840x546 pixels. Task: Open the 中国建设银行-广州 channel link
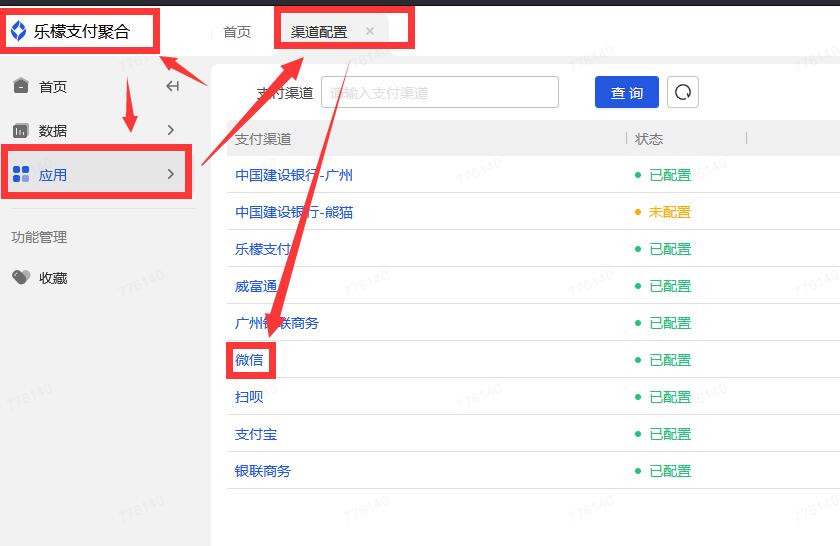(294, 175)
